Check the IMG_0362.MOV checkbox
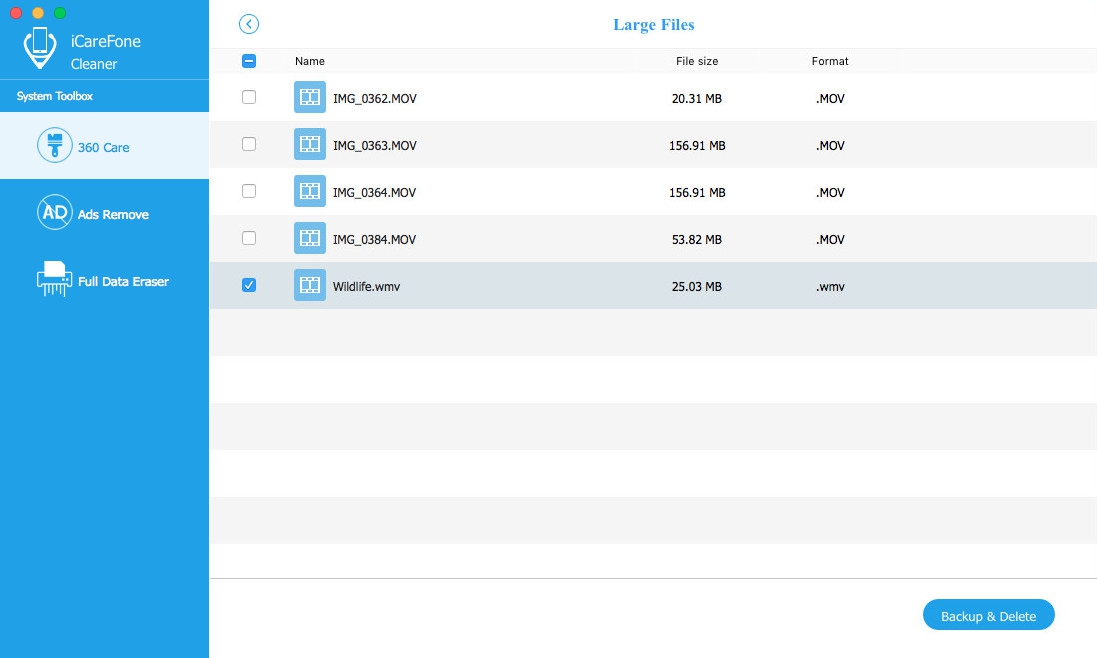 point(248,97)
